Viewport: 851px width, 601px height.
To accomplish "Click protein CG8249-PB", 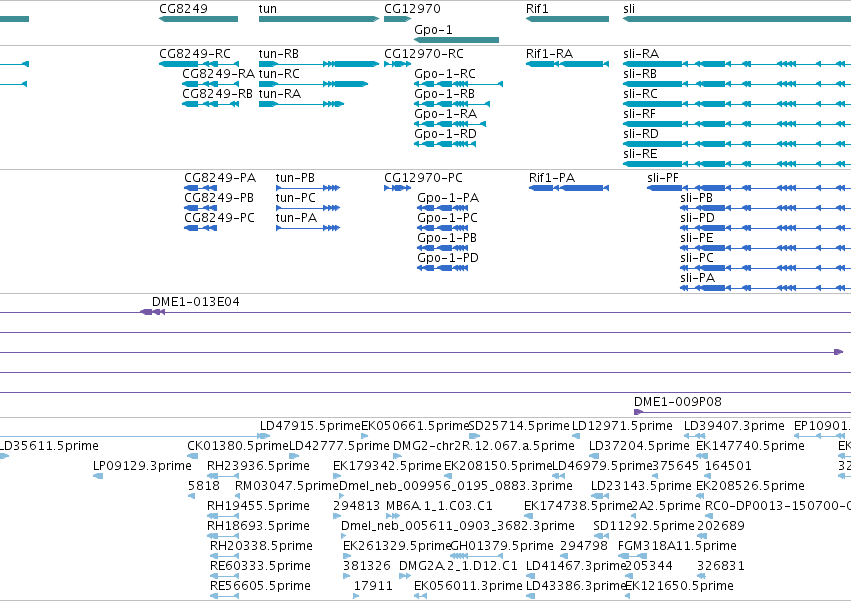I will [200, 208].
